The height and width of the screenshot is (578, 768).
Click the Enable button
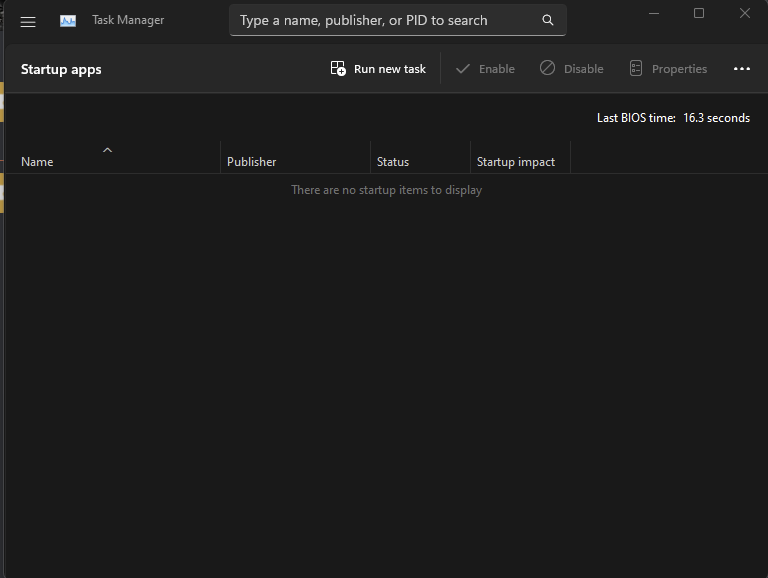pos(485,69)
